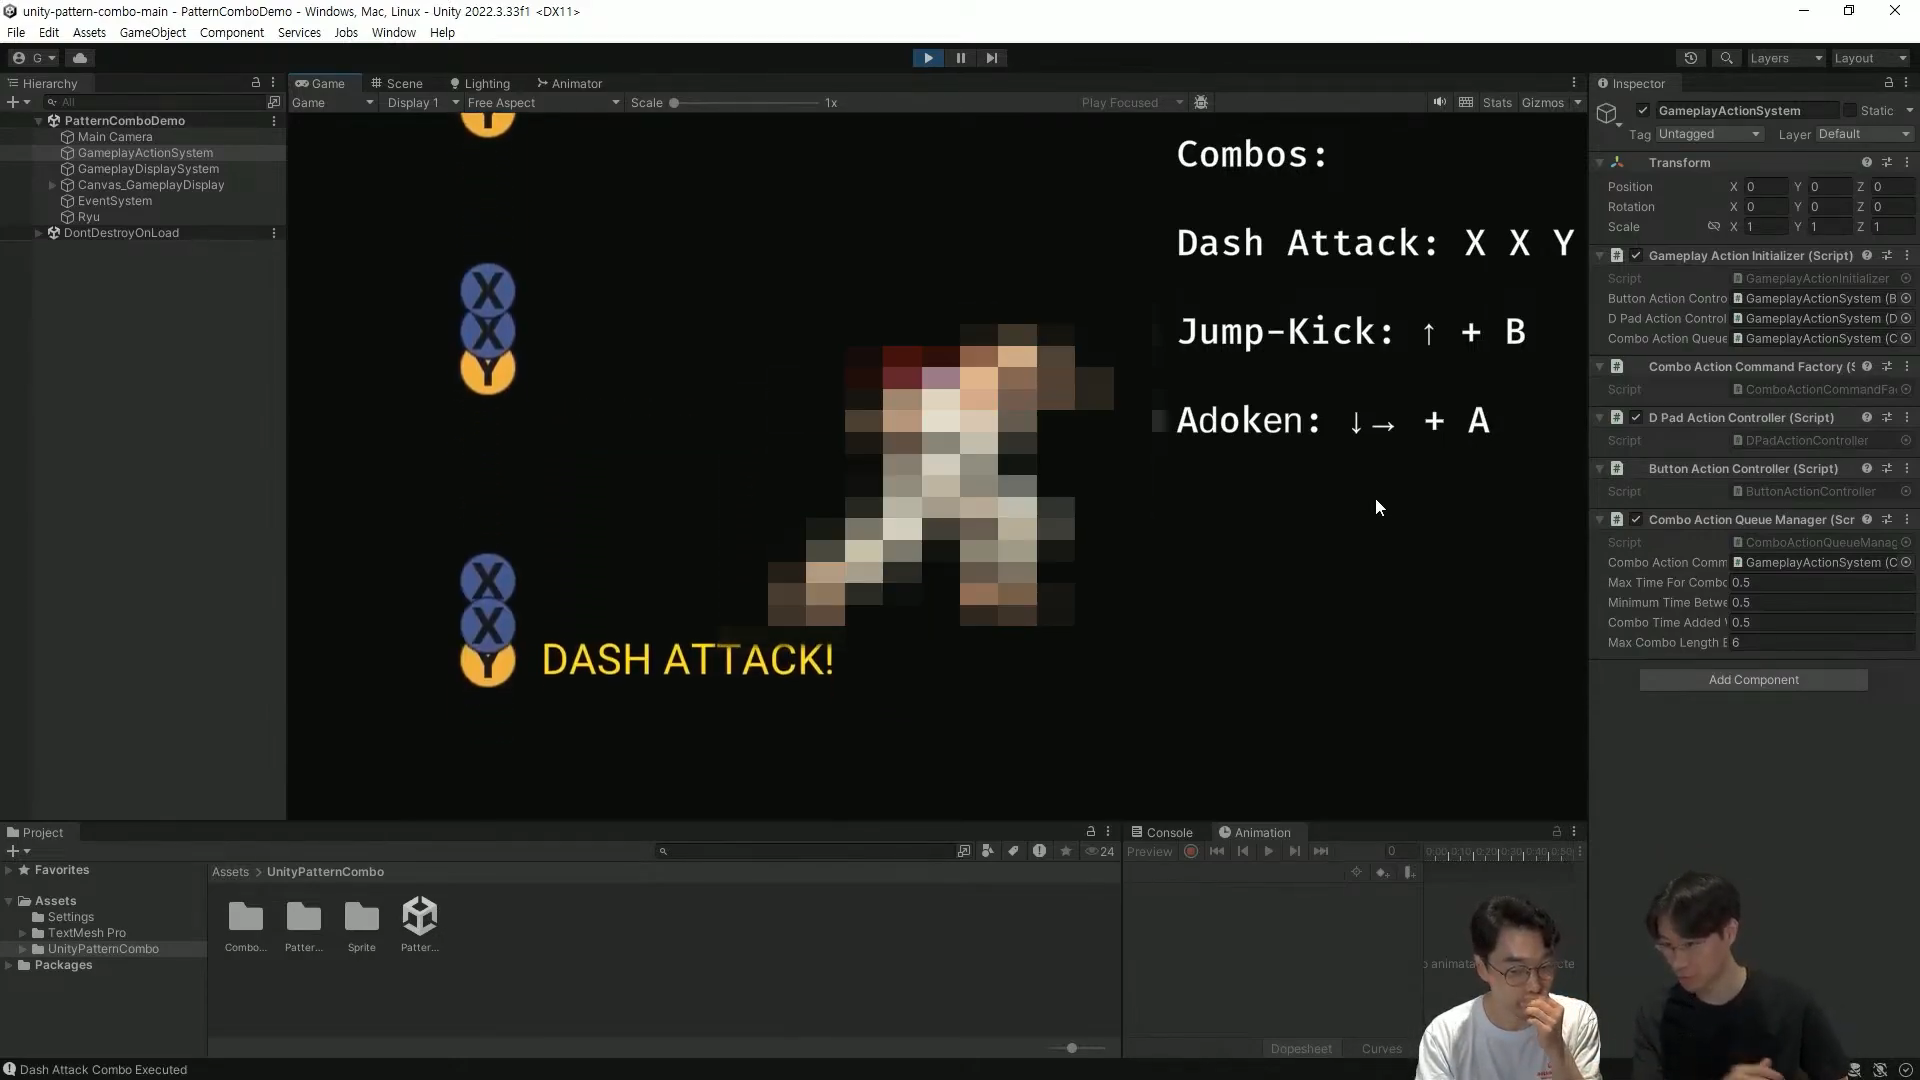
Task: Click the record button in Animation panel
Action: tap(1190, 852)
